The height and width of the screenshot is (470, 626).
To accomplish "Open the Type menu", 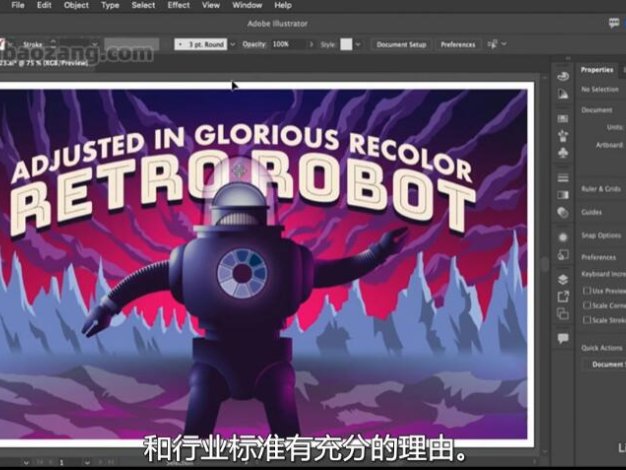I will [x=110, y=5].
